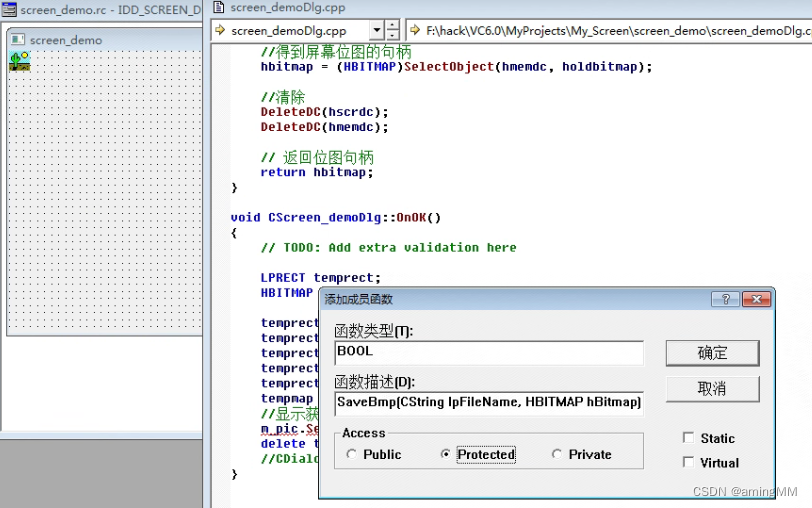Click the 取消 (Cancel) button
This screenshot has height=508, width=812.
click(x=713, y=389)
